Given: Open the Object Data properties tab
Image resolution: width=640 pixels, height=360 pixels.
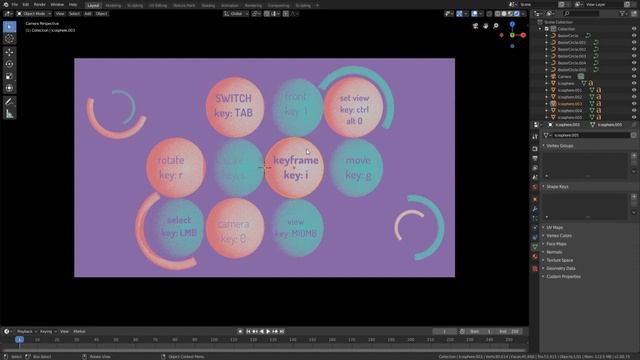Looking at the screenshot, I should coord(535,247).
